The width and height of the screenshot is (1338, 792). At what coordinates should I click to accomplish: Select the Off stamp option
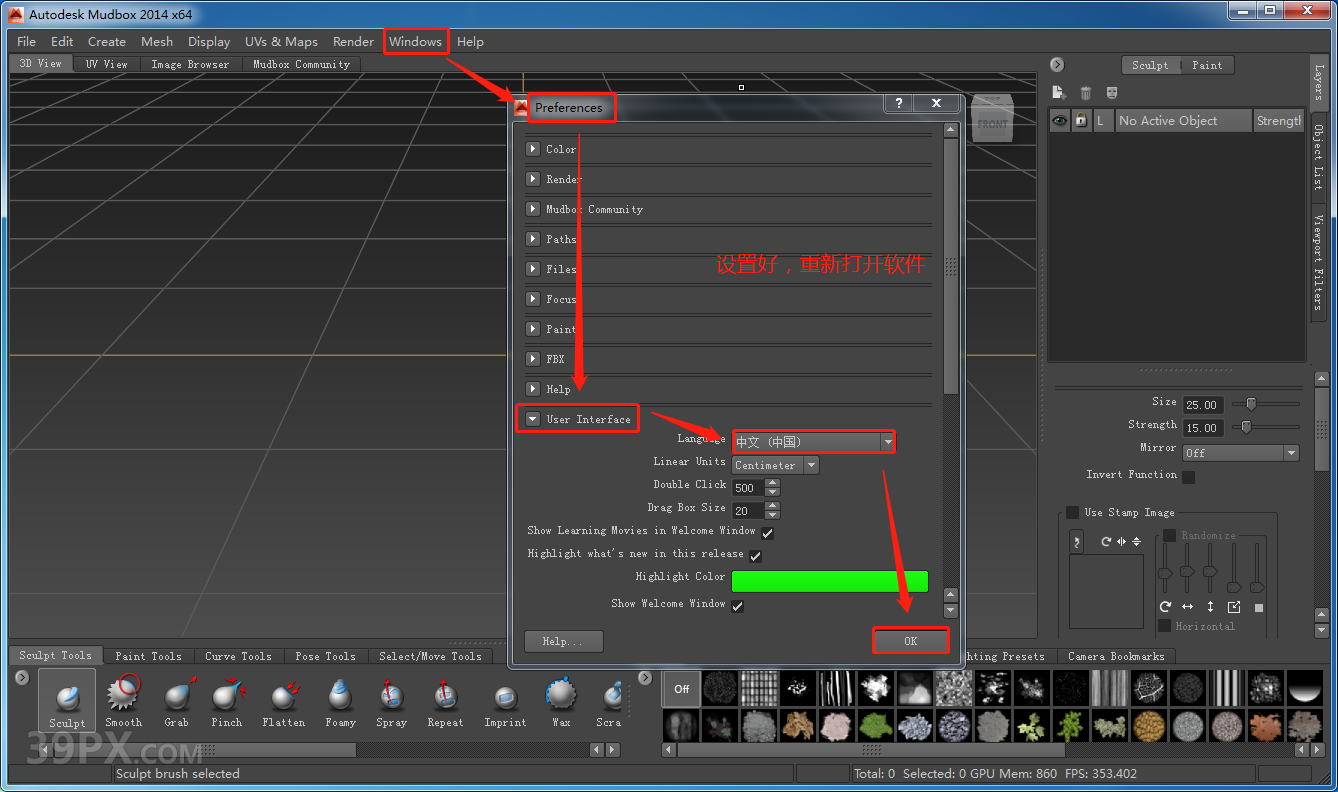click(680, 690)
